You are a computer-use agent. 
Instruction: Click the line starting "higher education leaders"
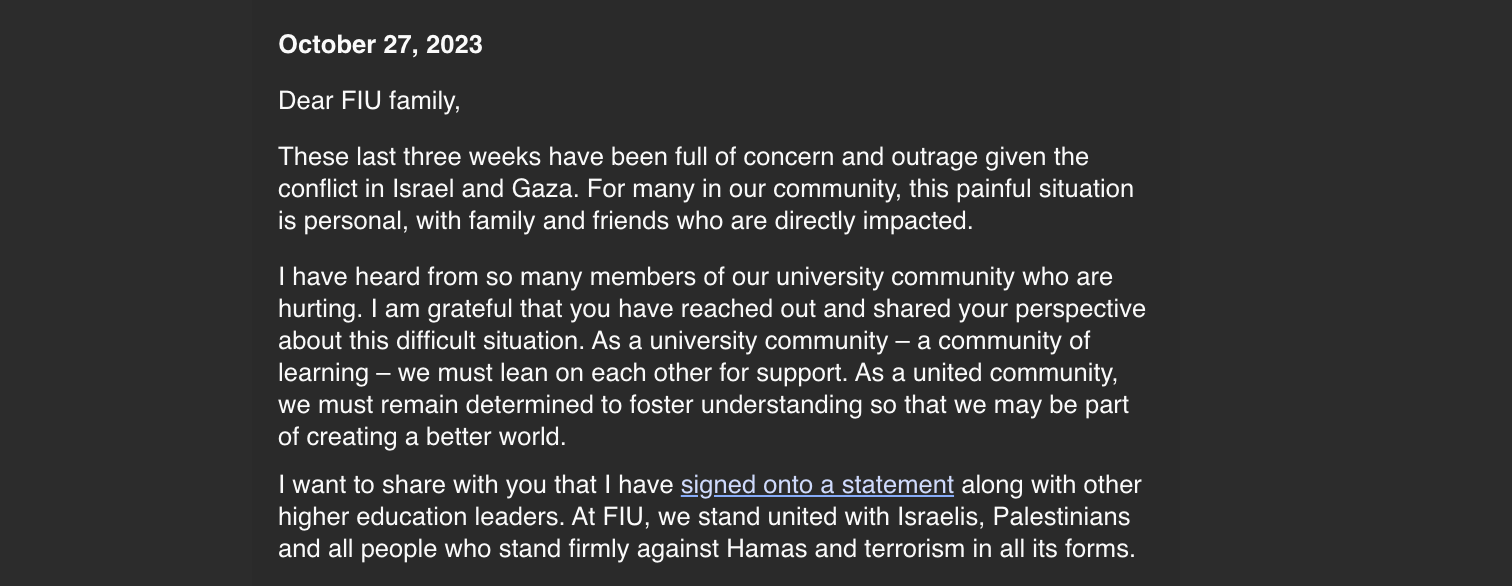pos(704,517)
